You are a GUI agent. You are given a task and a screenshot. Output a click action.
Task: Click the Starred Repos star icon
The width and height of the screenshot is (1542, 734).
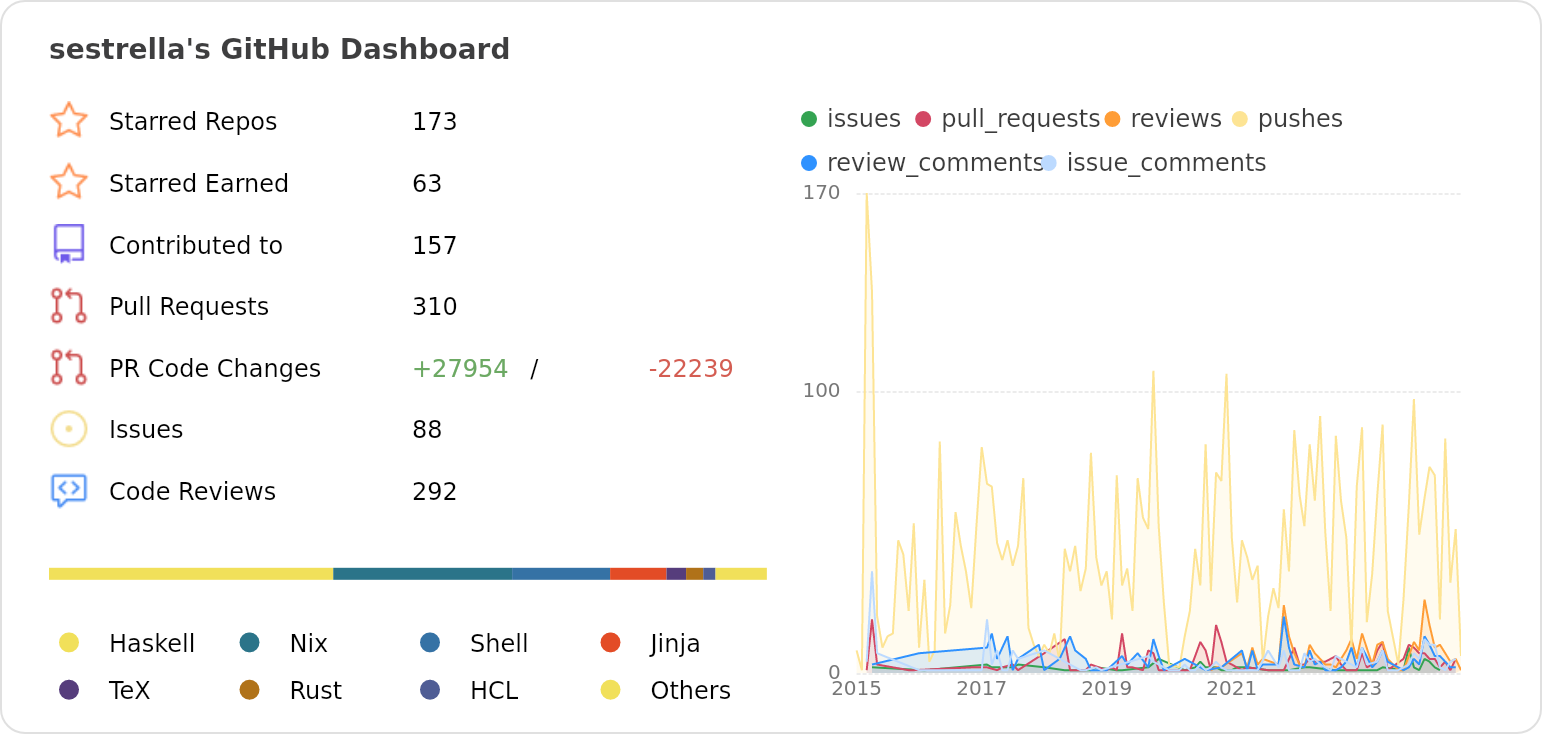point(69,121)
